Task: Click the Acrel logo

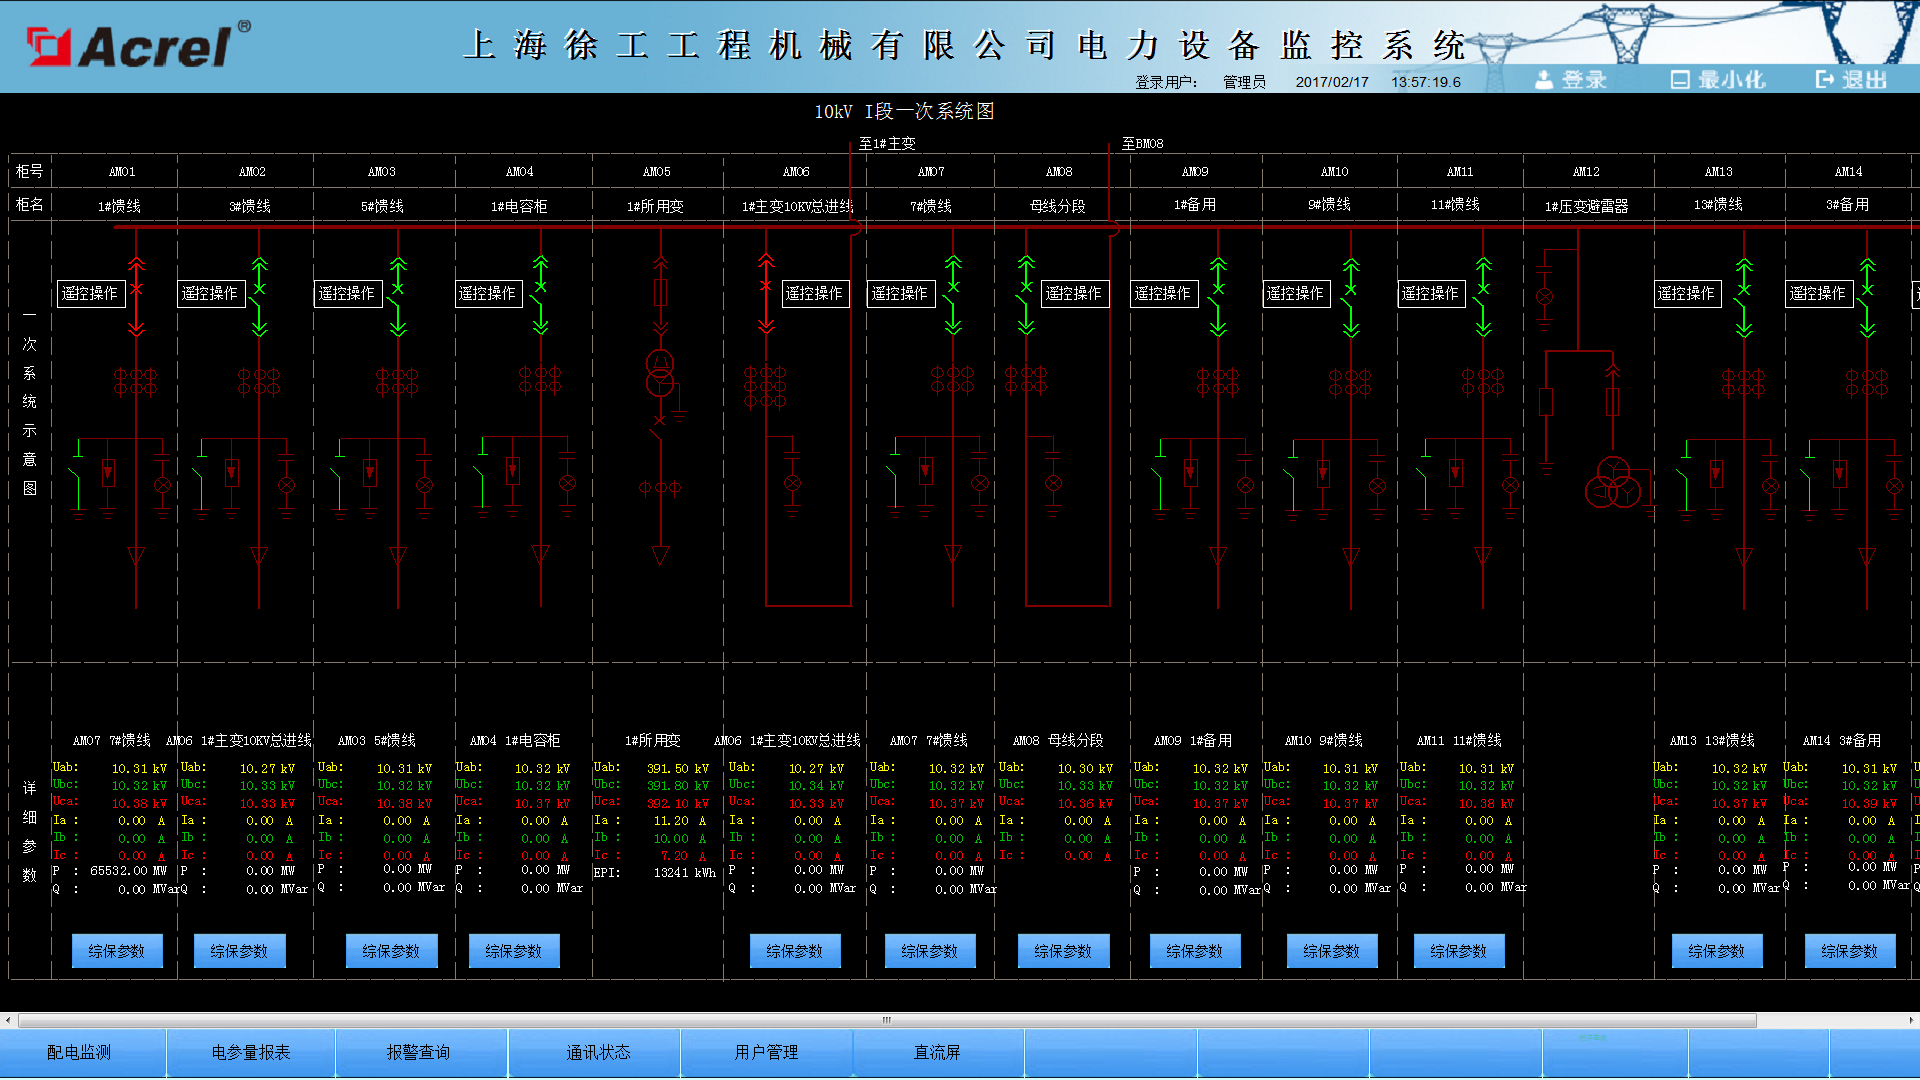Action: [x=138, y=45]
